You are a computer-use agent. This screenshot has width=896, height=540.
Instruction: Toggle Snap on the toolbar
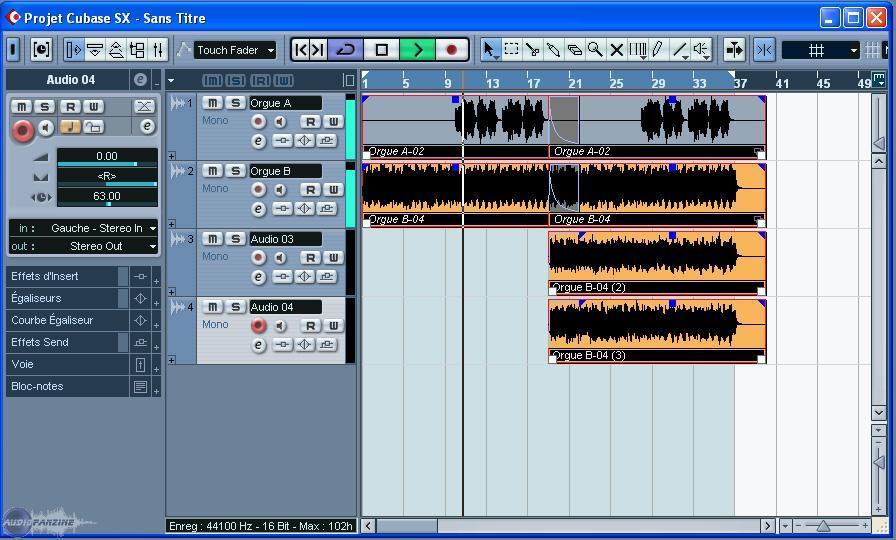(764, 50)
